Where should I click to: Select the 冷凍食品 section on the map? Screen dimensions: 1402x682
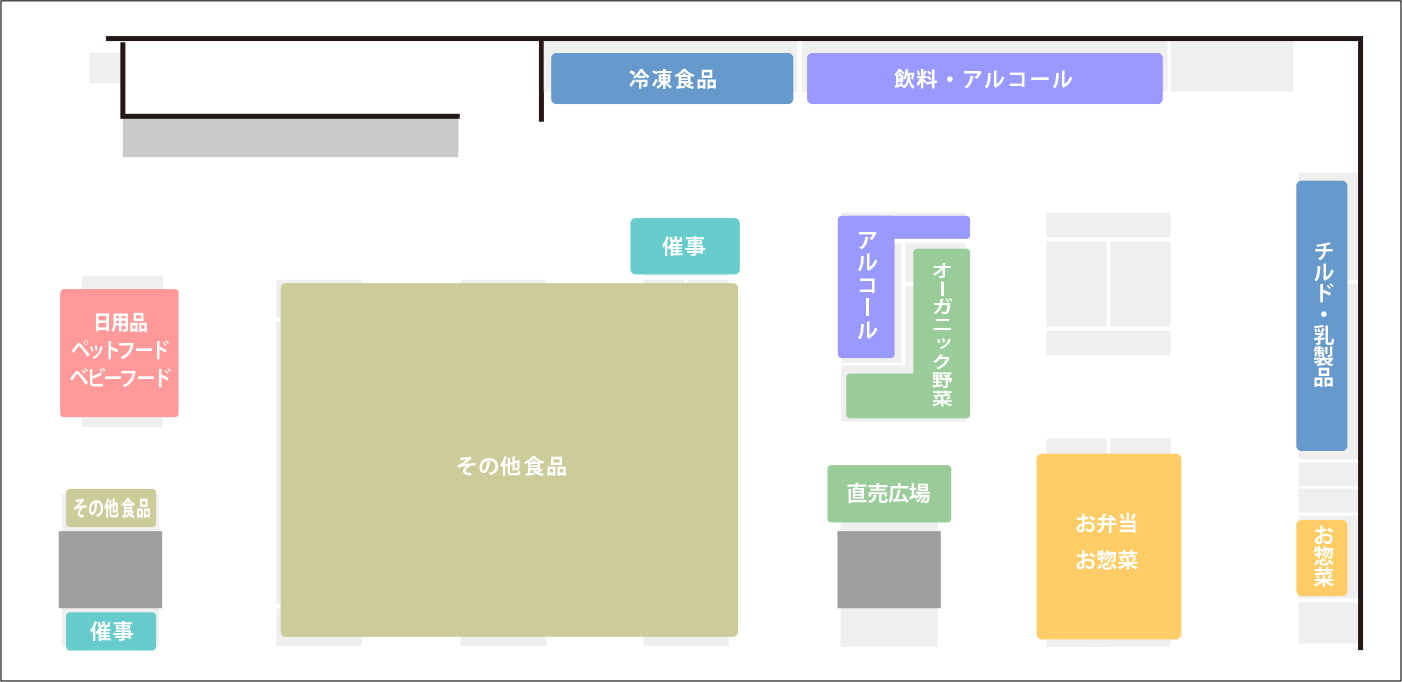672,79
